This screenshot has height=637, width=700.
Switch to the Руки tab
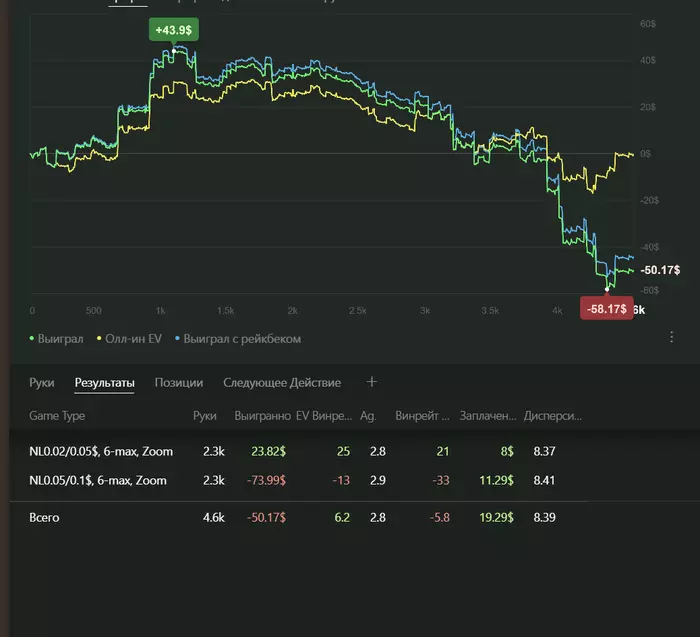pyautogui.click(x=42, y=383)
